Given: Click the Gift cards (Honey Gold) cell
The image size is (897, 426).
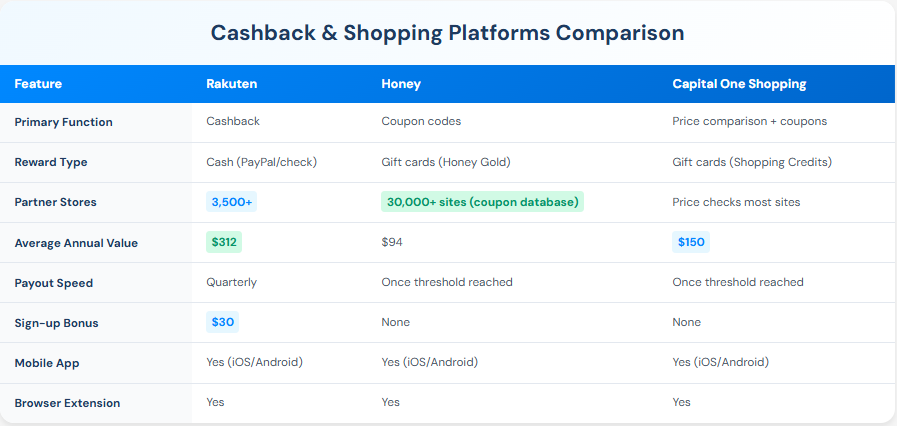Looking at the screenshot, I should (x=446, y=162).
